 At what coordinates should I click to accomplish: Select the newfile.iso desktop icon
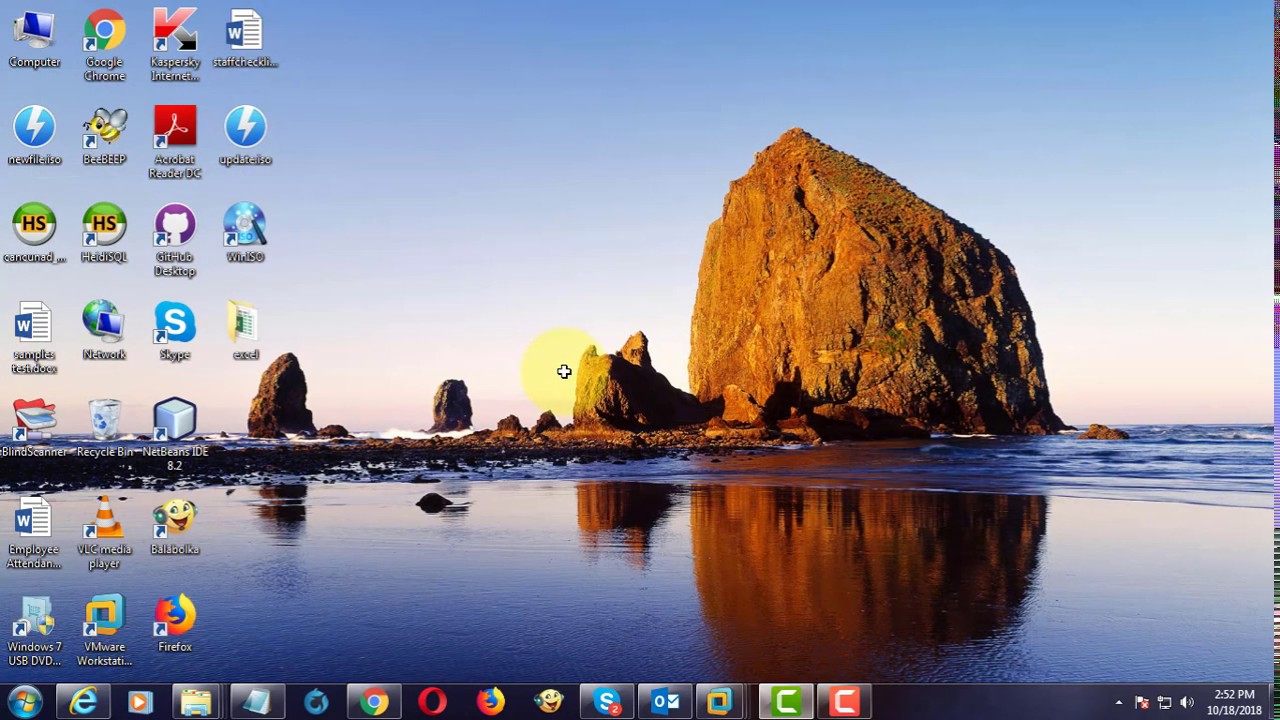tap(34, 135)
